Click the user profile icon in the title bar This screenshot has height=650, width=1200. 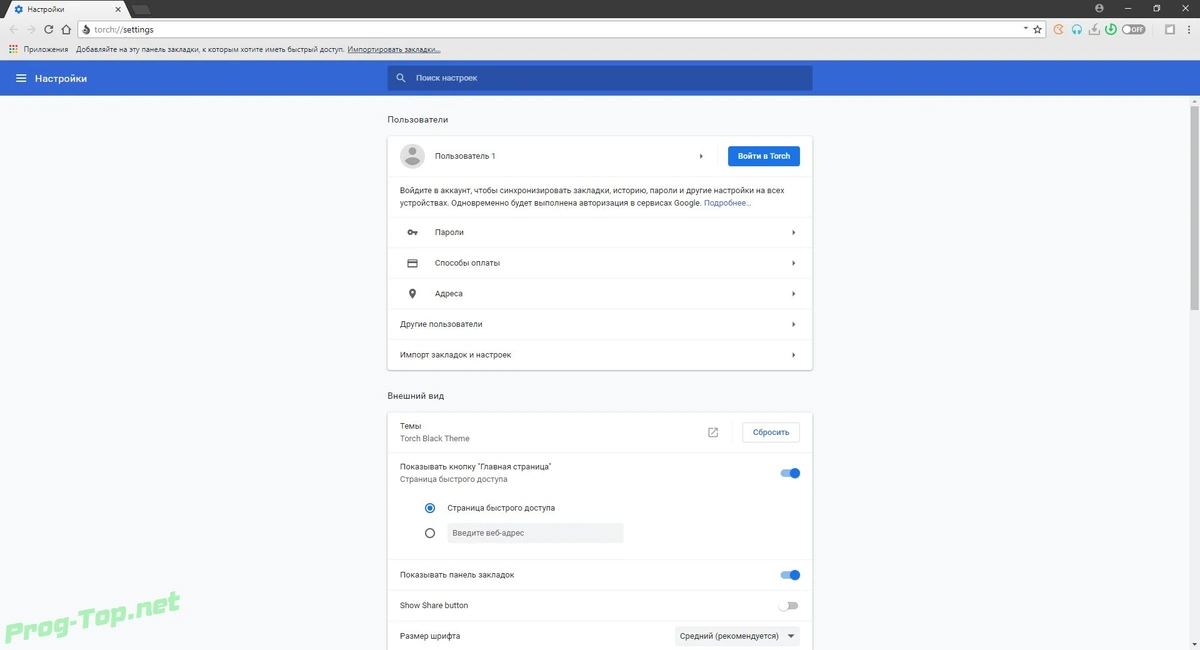click(x=1100, y=8)
